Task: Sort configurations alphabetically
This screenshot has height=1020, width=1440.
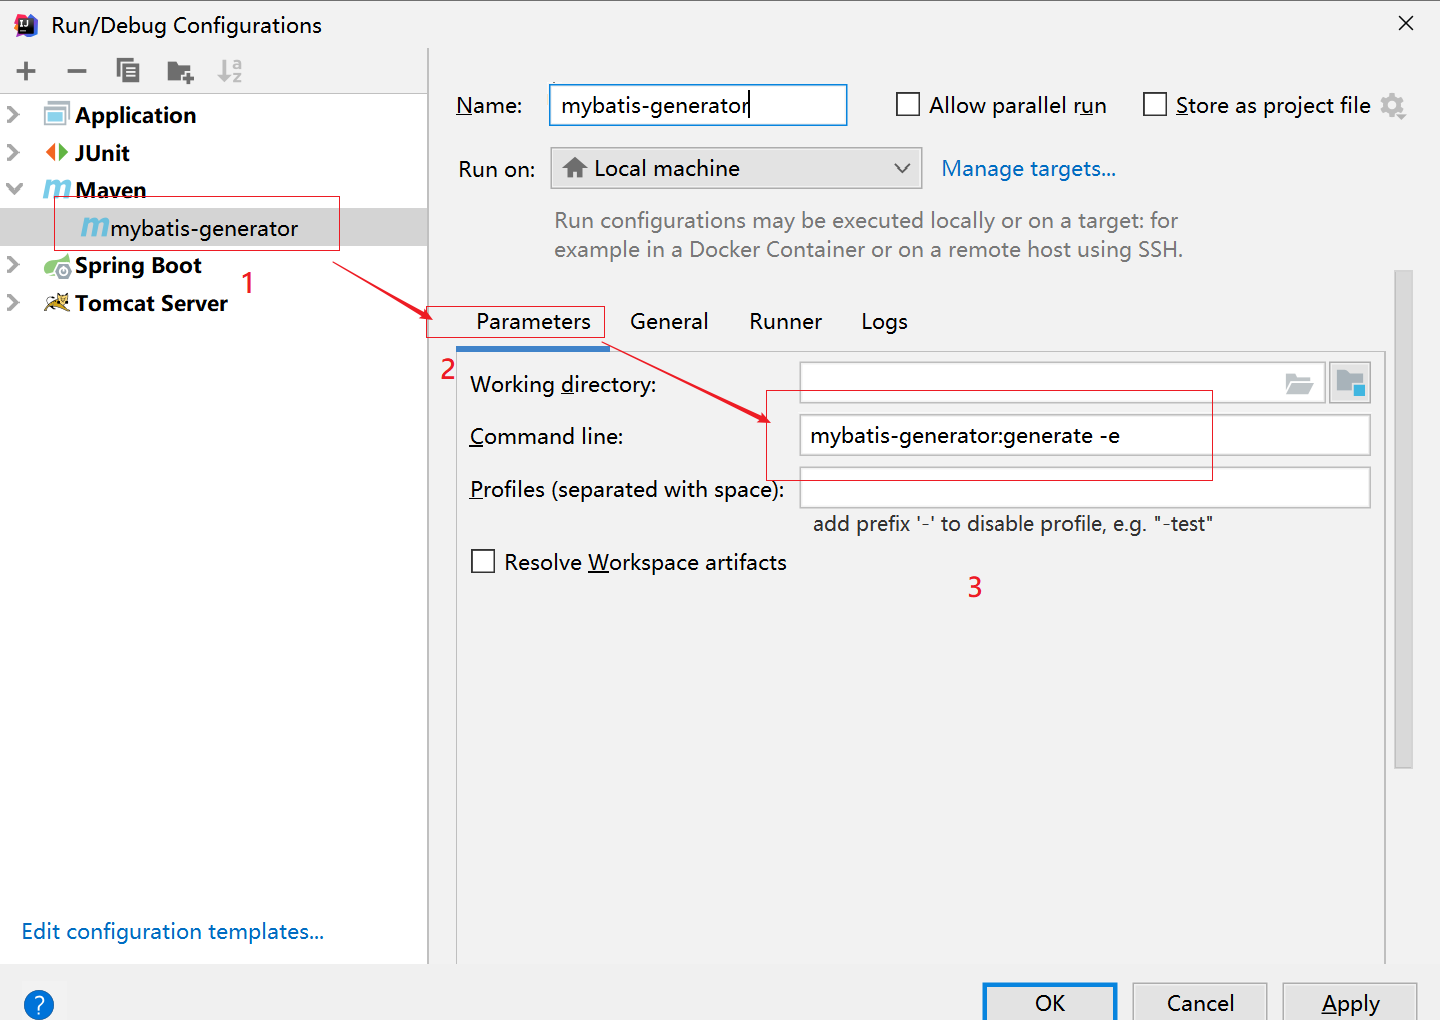Action: click(230, 71)
